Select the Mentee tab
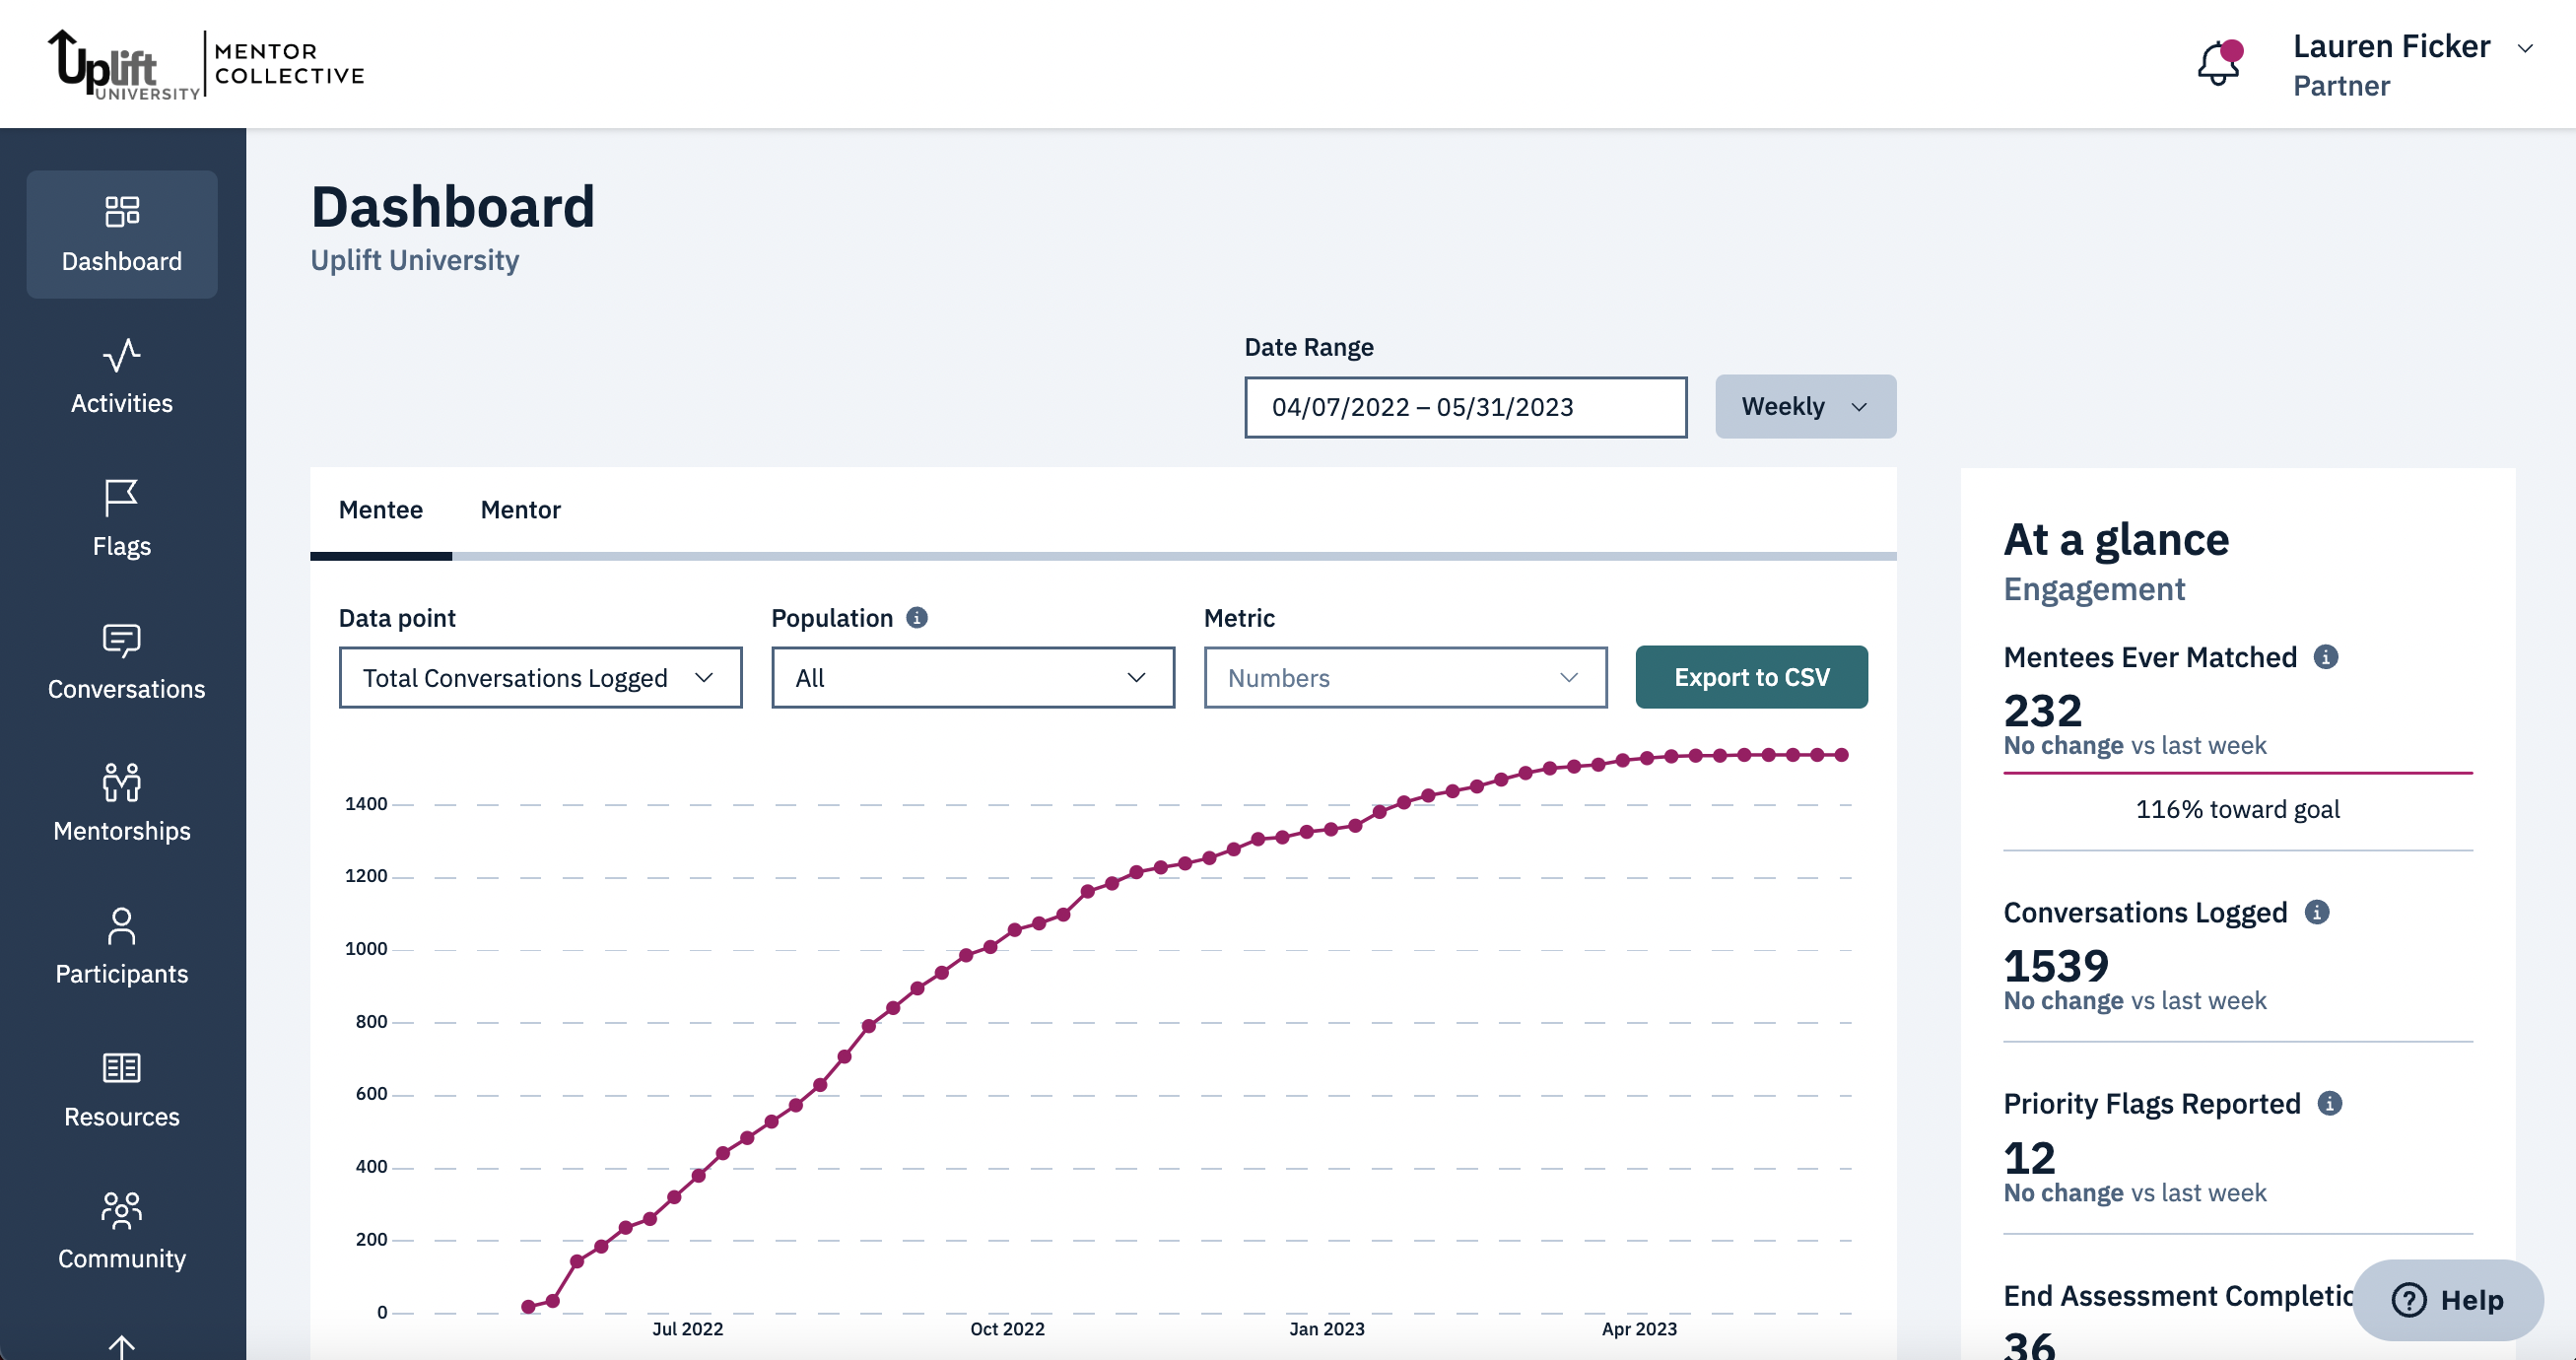This screenshot has width=2576, height=1360. [380, 510]
